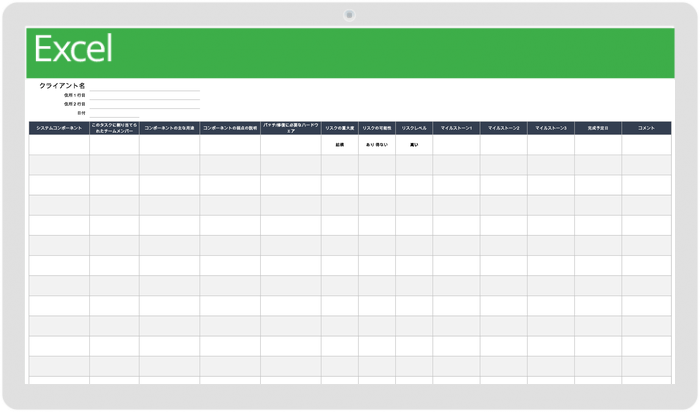This screenshot has width=700, height=412.
Task: Select the リスクレベル column header
Action: tap(414, 128)
